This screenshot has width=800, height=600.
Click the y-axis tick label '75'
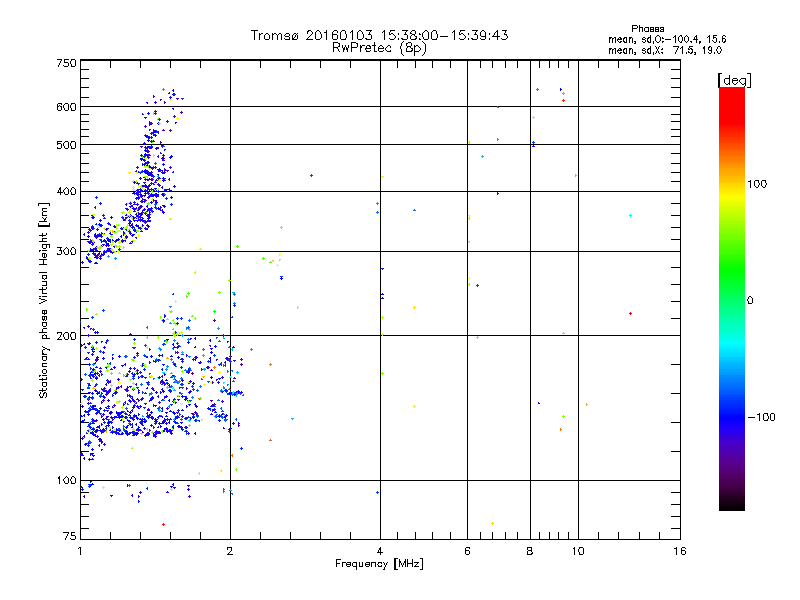70,536
